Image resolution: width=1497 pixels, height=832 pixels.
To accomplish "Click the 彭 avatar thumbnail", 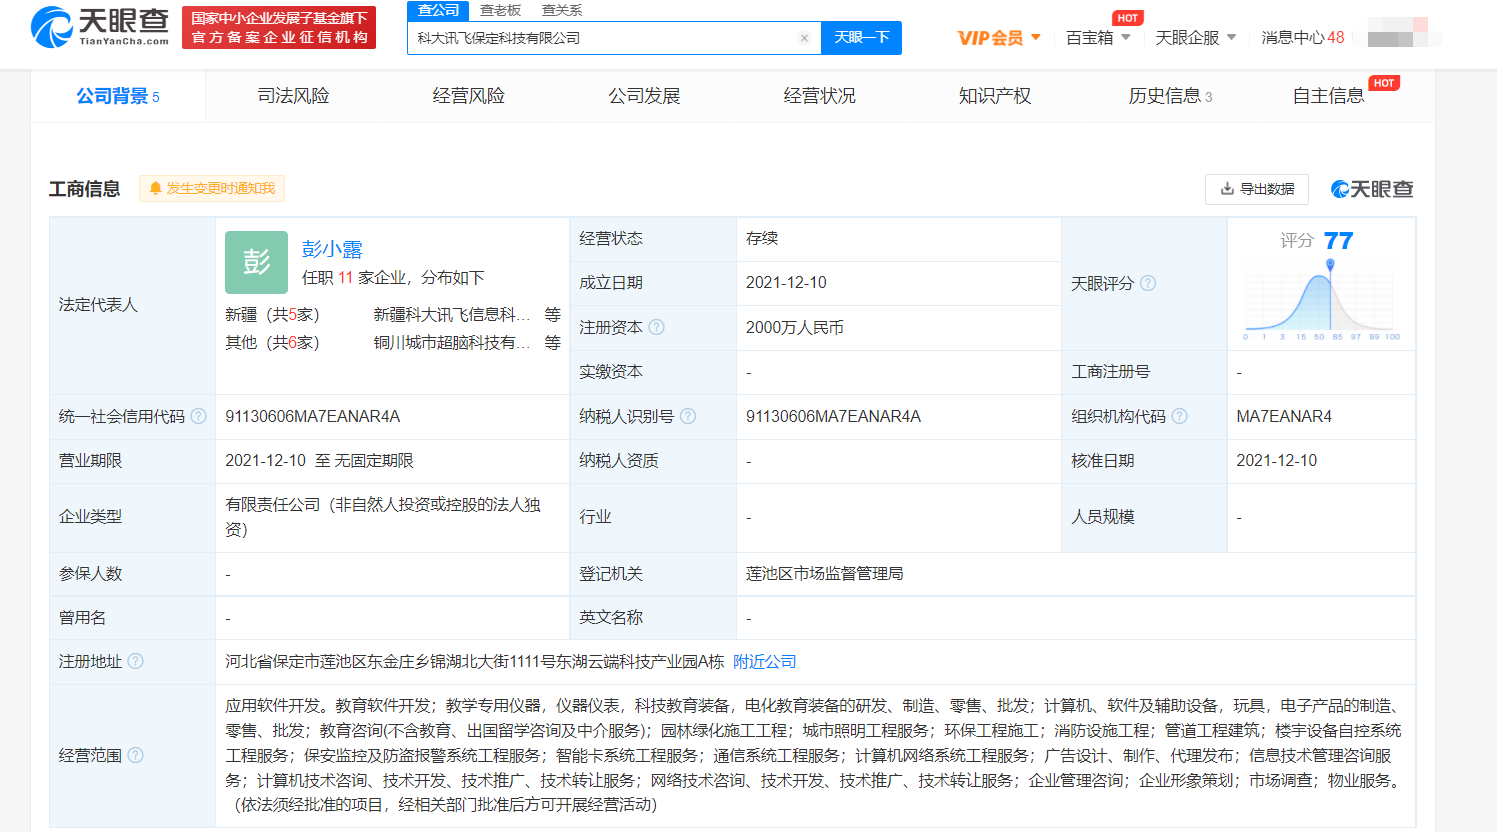I will pyautogui.click(x=256, y=262).
